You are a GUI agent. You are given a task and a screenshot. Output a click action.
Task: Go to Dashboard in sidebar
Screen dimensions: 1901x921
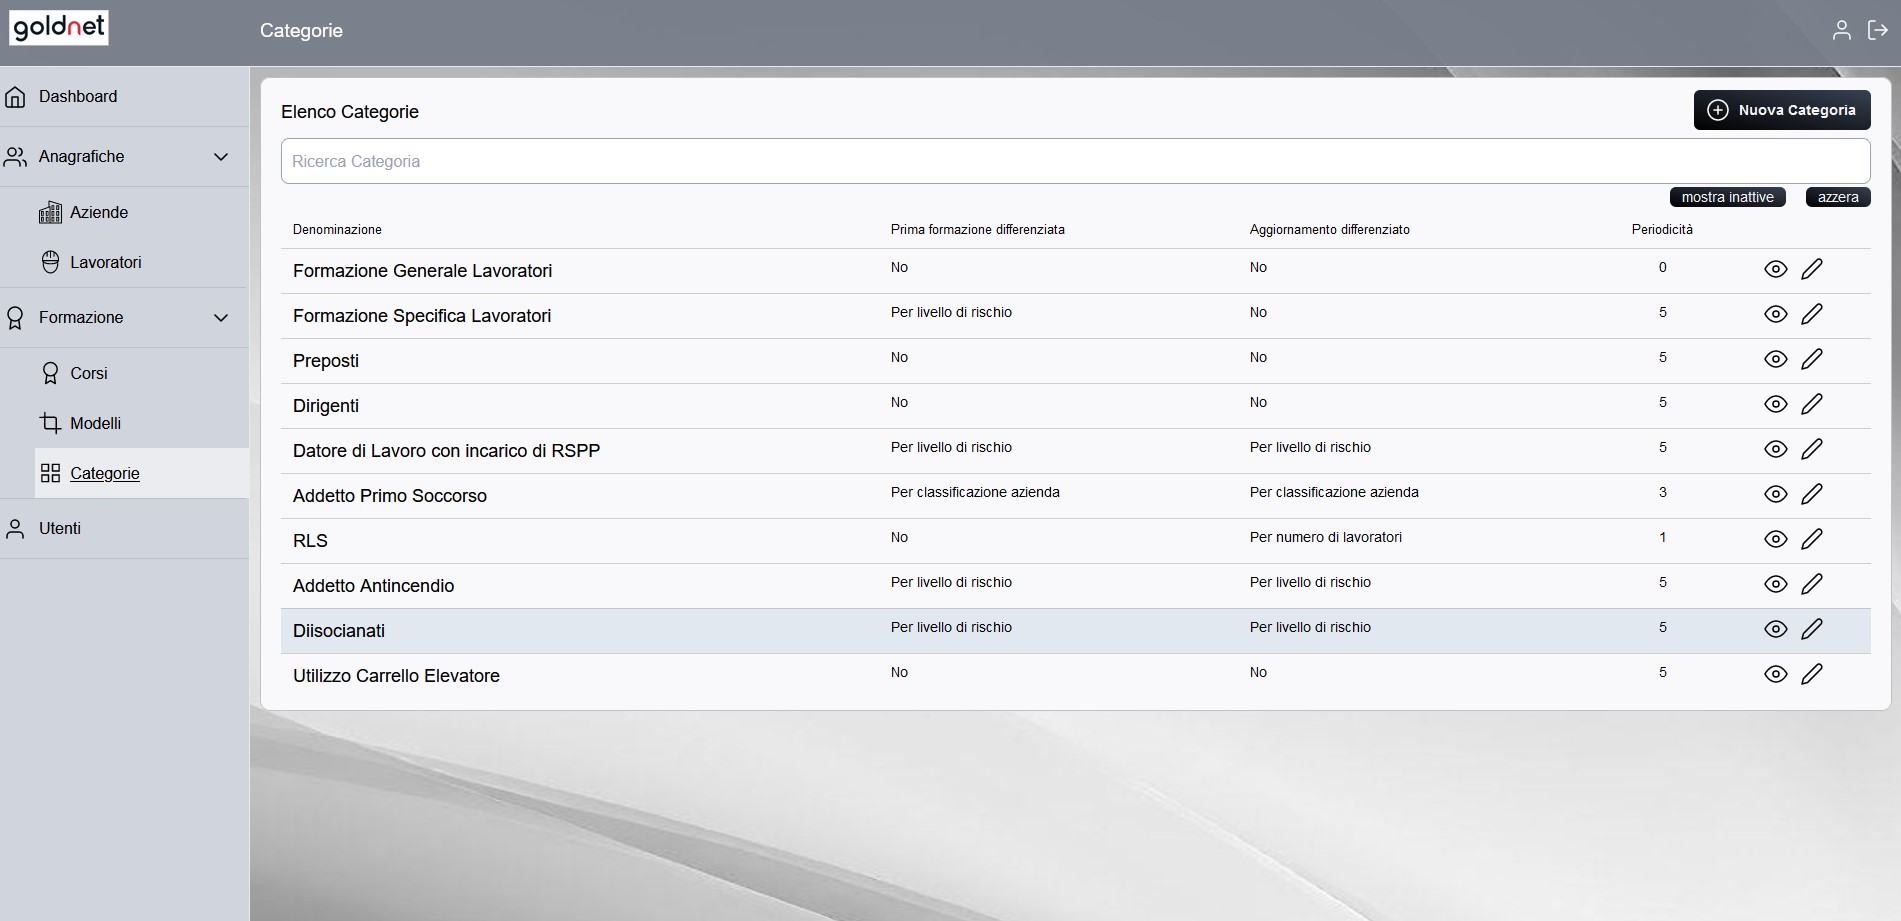[x=78, y=96]
